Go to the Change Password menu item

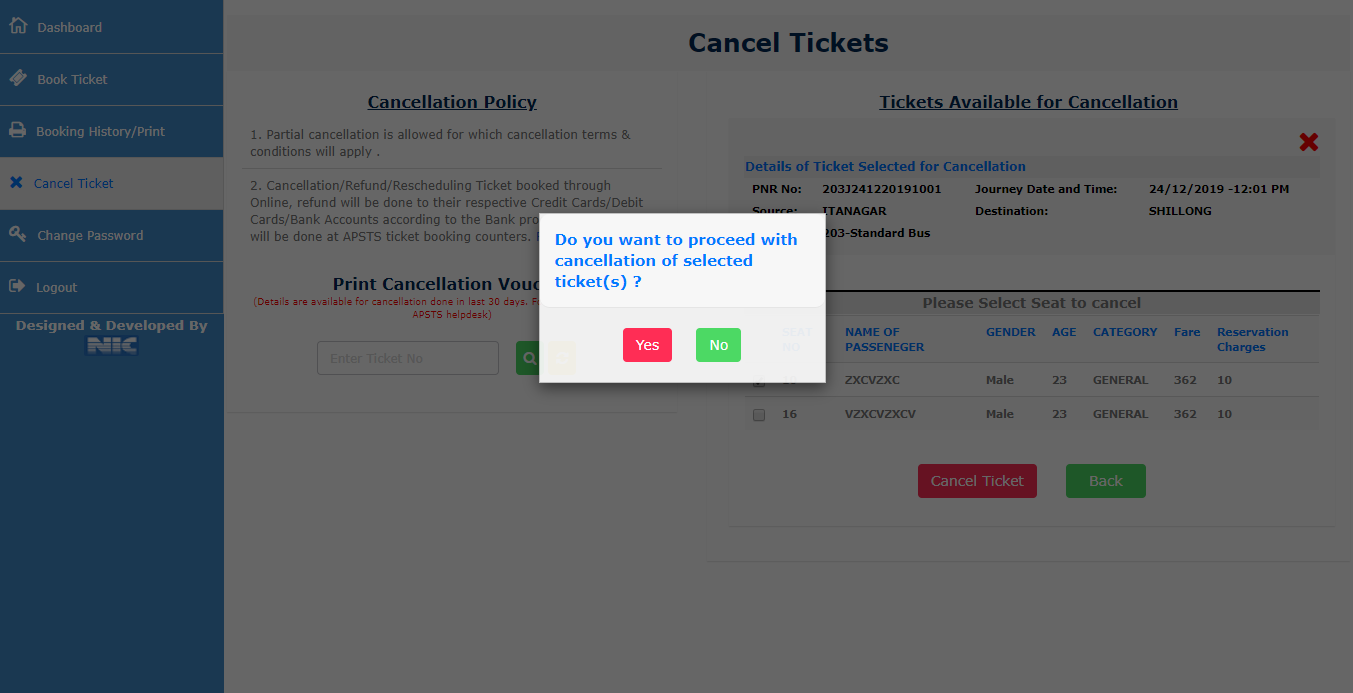[90, 235]
